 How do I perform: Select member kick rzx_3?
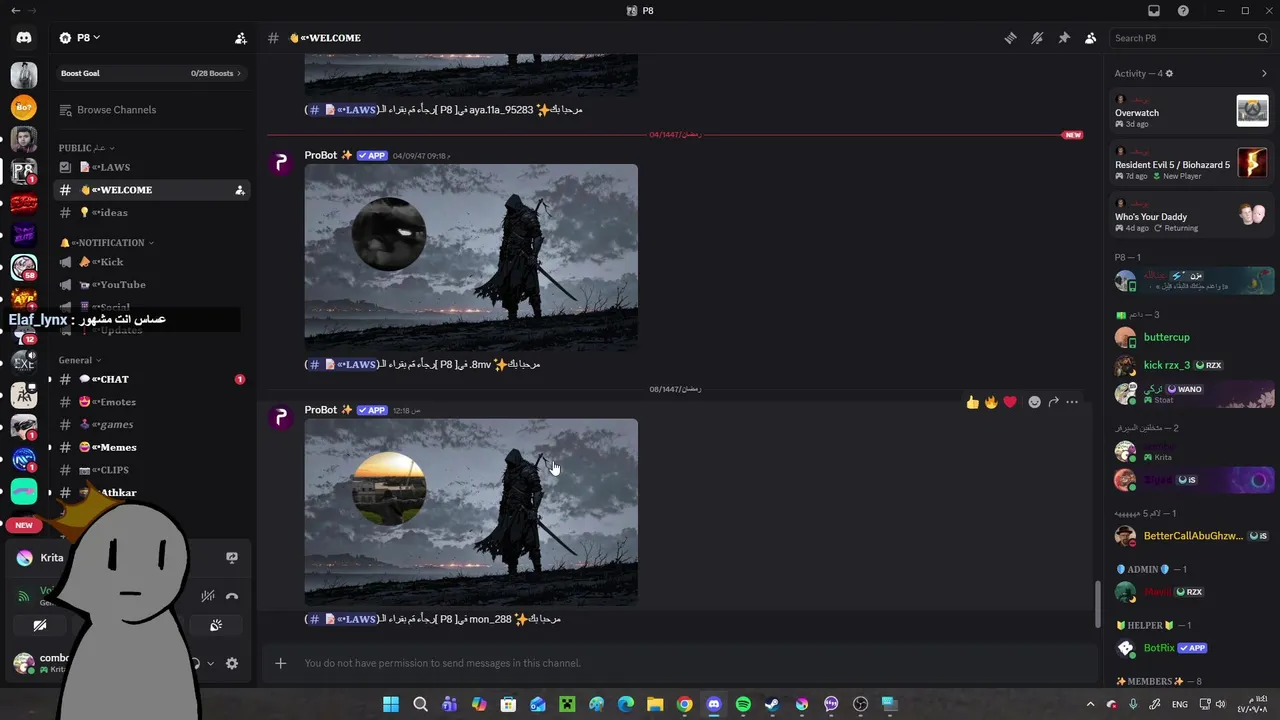pyautogui.click(x=1191, y=365)
